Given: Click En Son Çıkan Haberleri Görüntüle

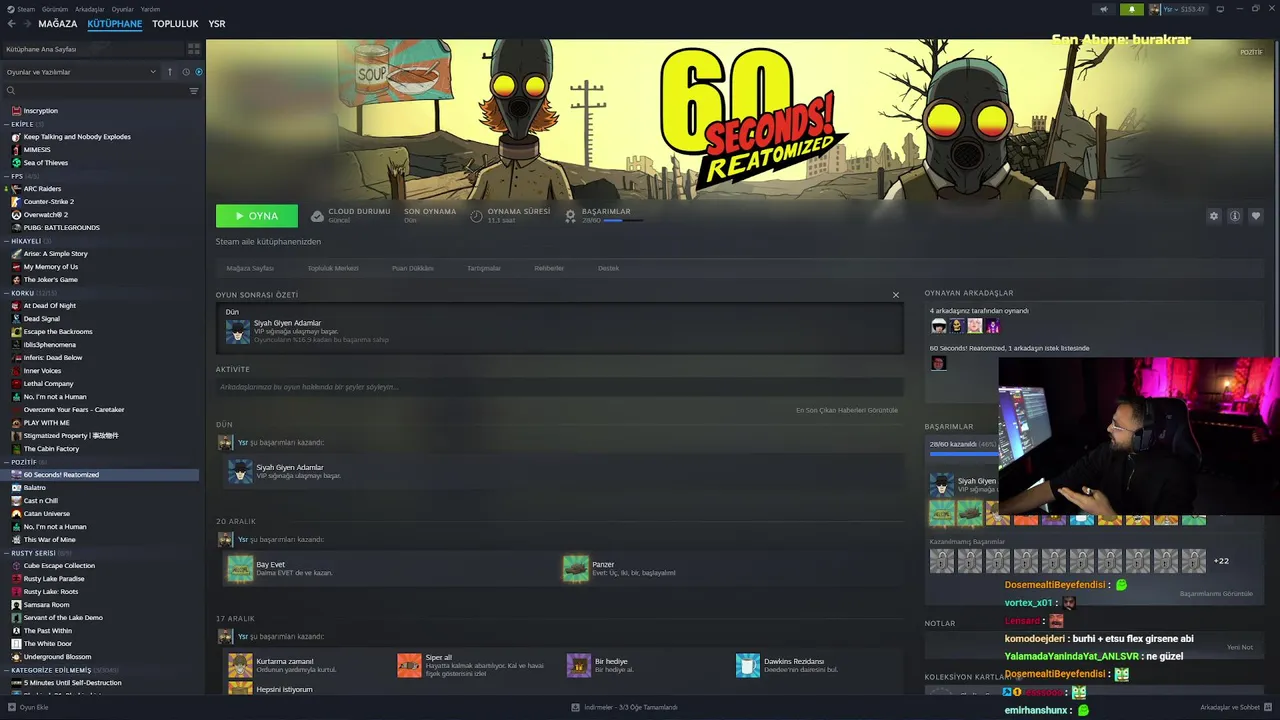Looking at the screenshot, I should coord(847,410).
